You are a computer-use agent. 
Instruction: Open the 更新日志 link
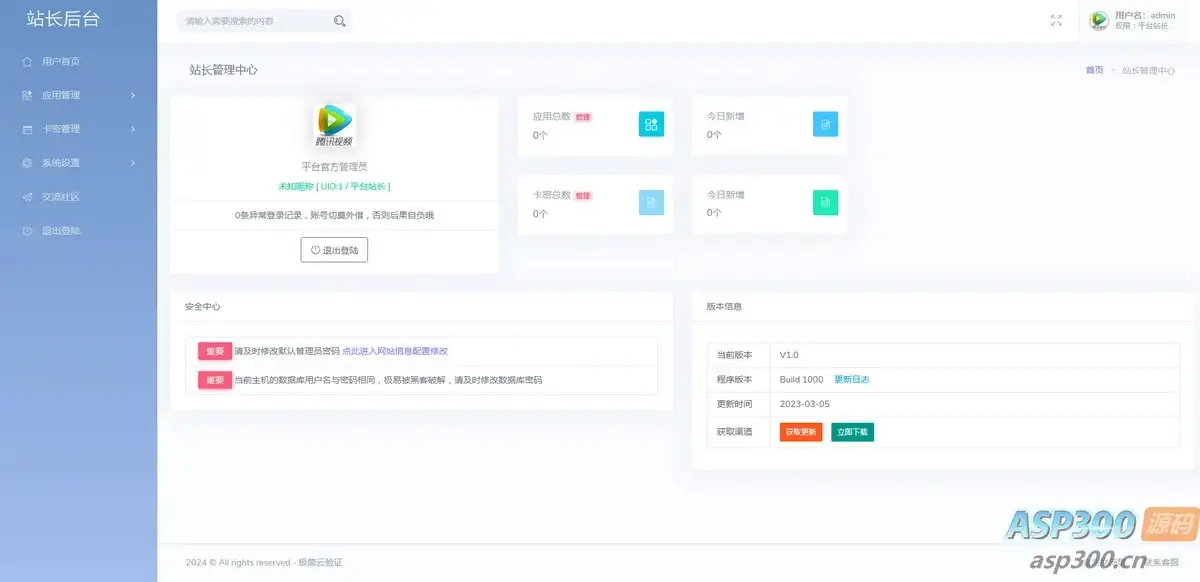point(852,380)
